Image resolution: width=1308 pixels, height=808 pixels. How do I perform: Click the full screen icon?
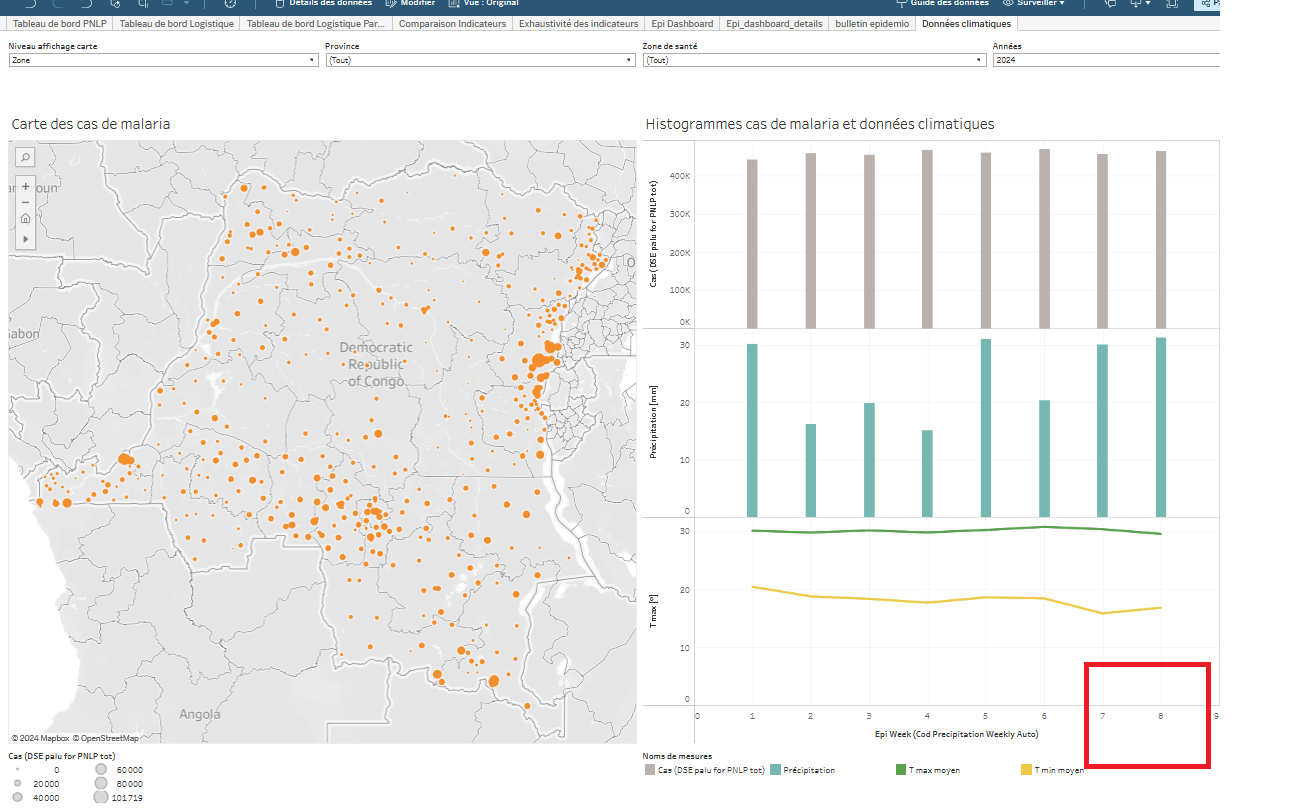coord(1171,4)
